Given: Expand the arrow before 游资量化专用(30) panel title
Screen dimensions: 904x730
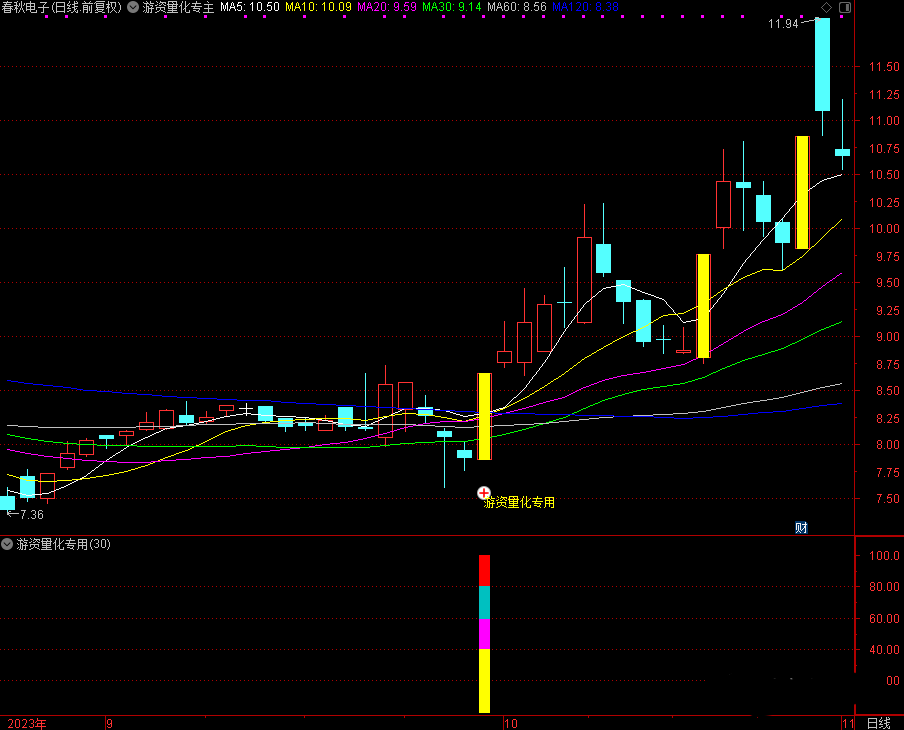Looking at the screenshot, I should [x=8, y=544].
